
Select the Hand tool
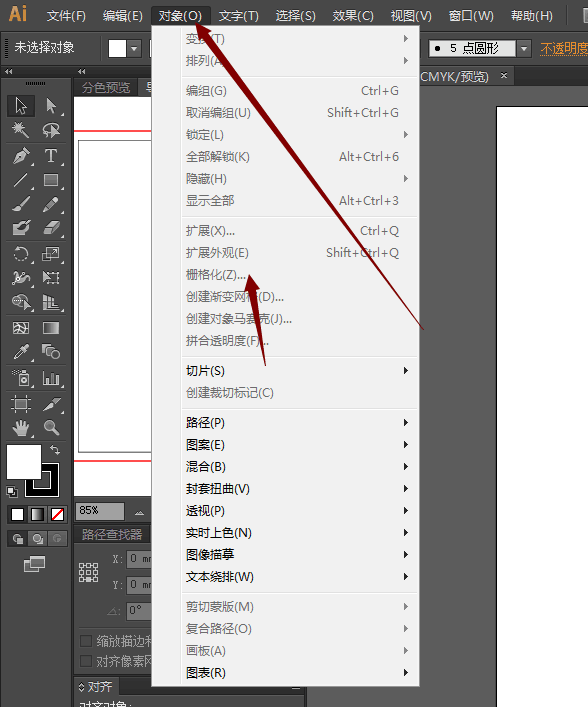pos(21,427)
